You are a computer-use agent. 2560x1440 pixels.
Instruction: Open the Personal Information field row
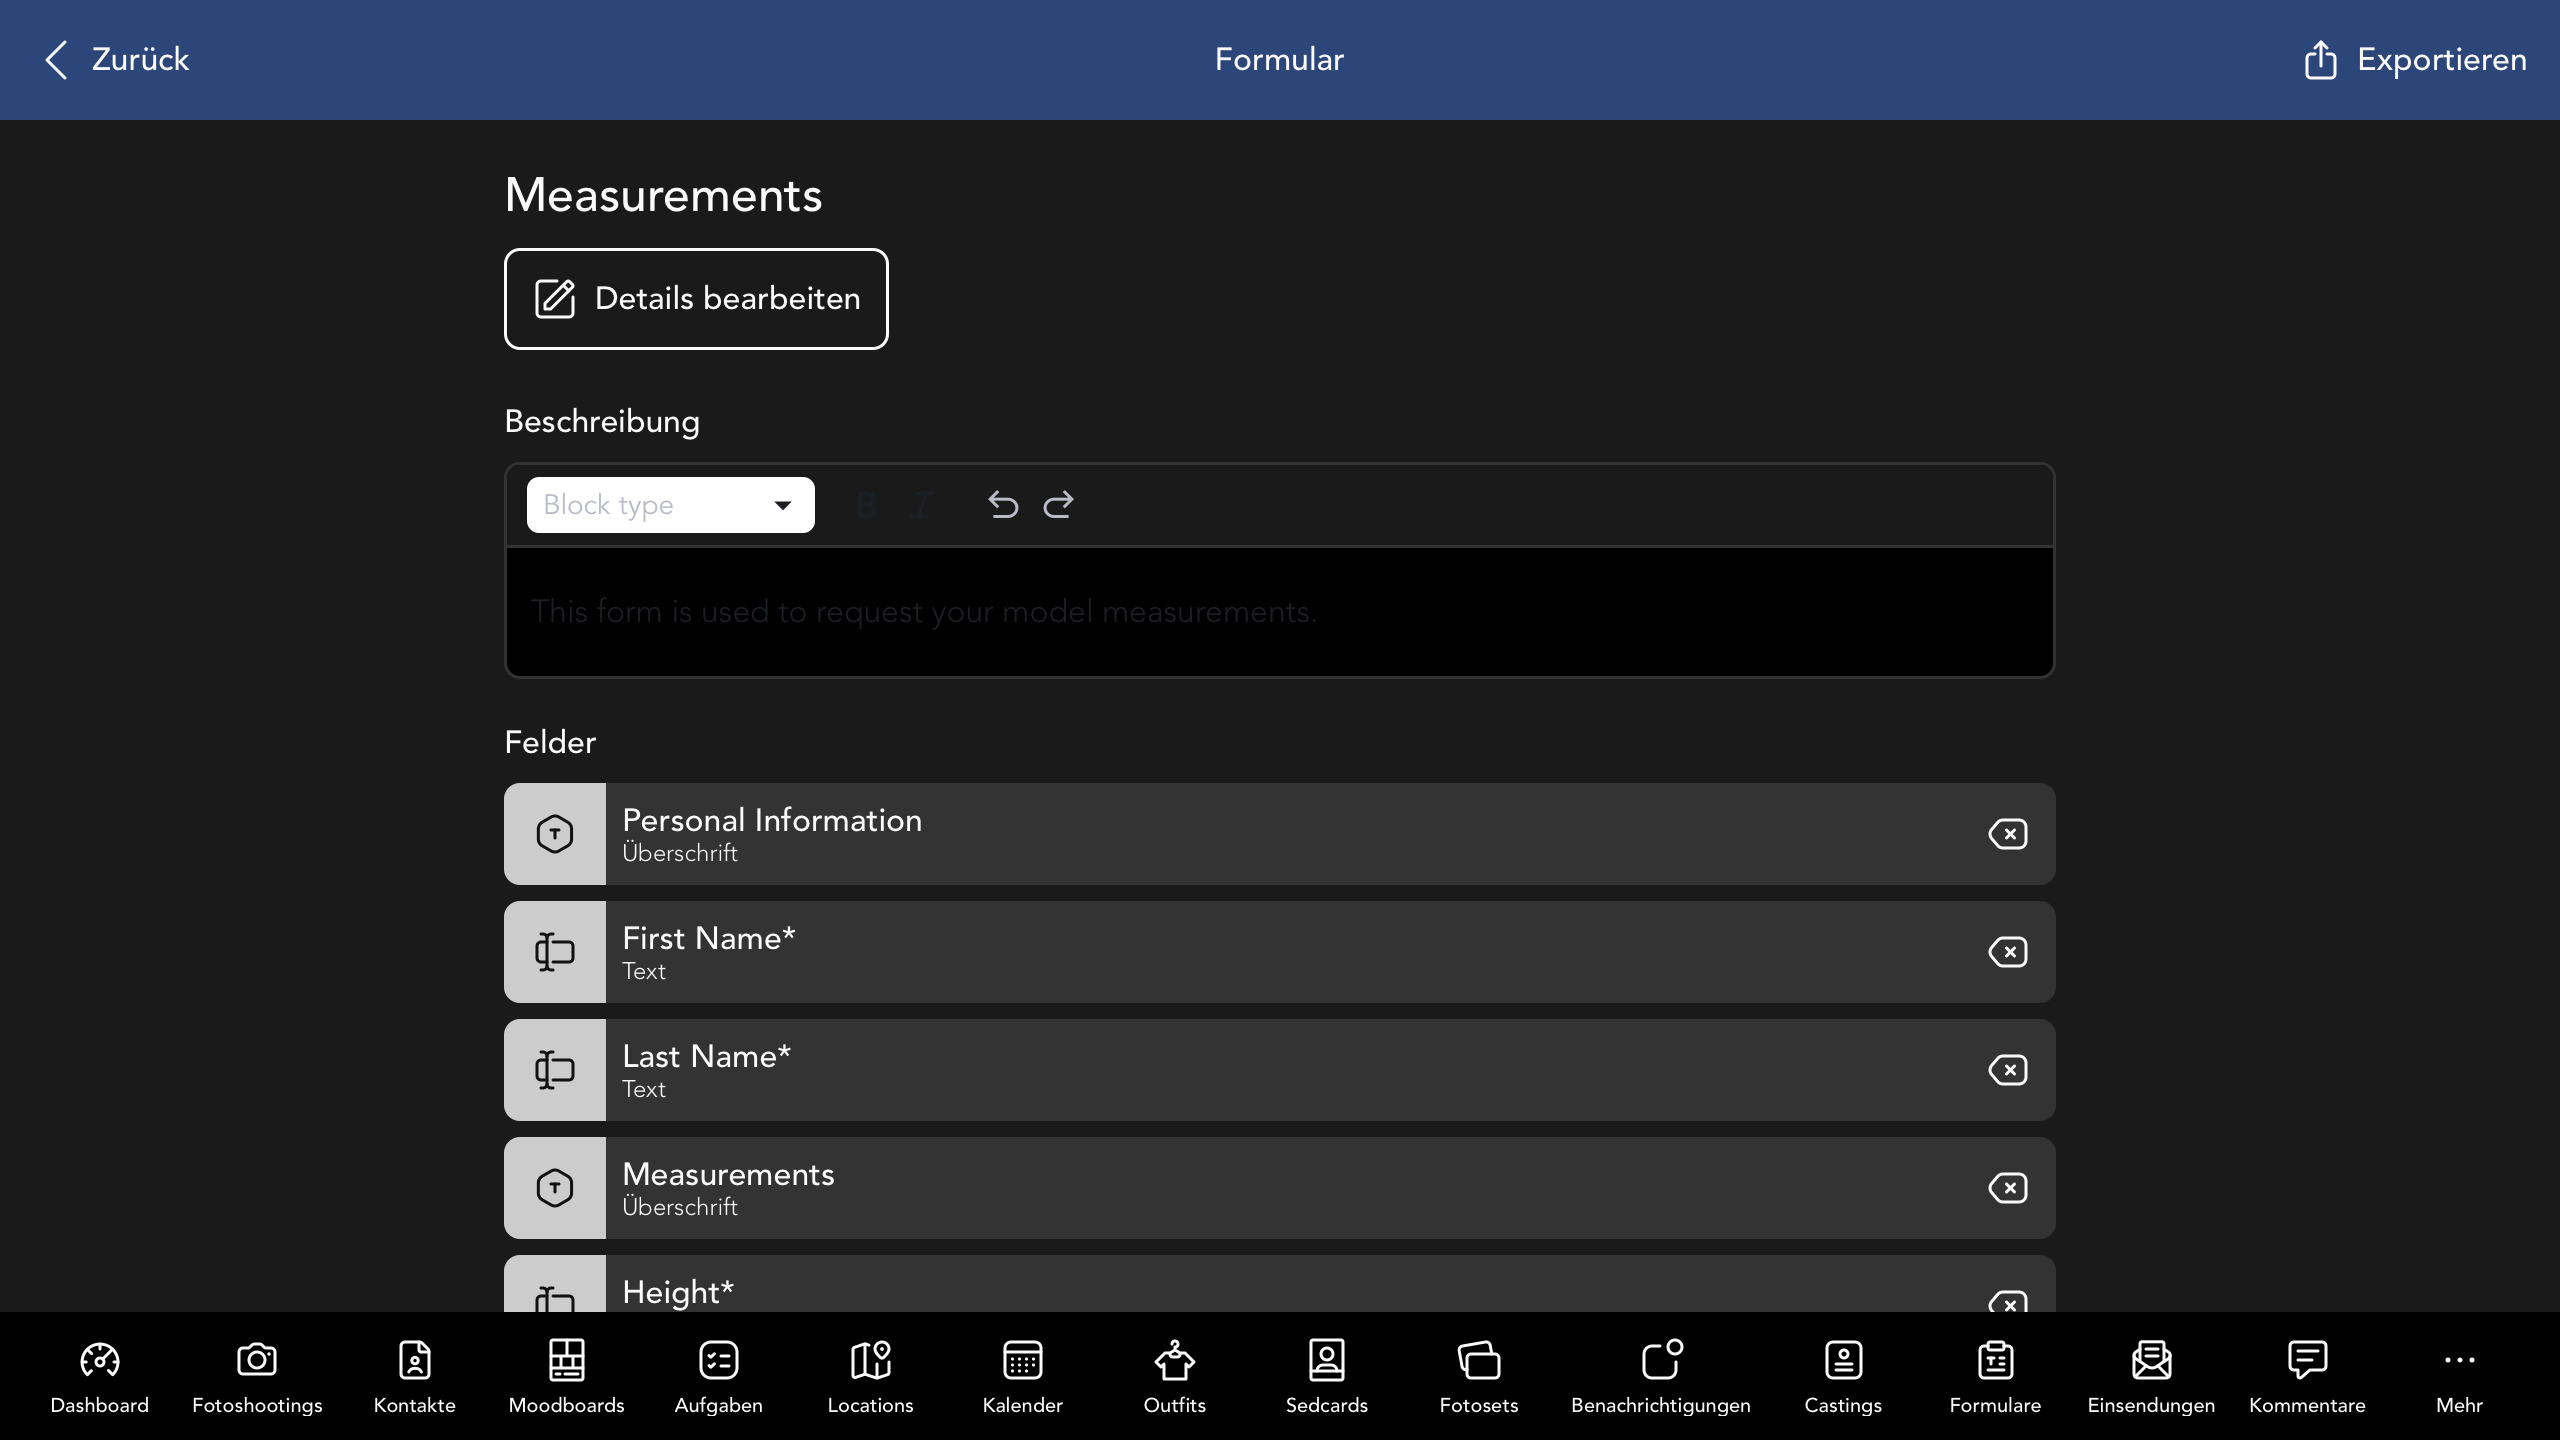[1280, 834]
